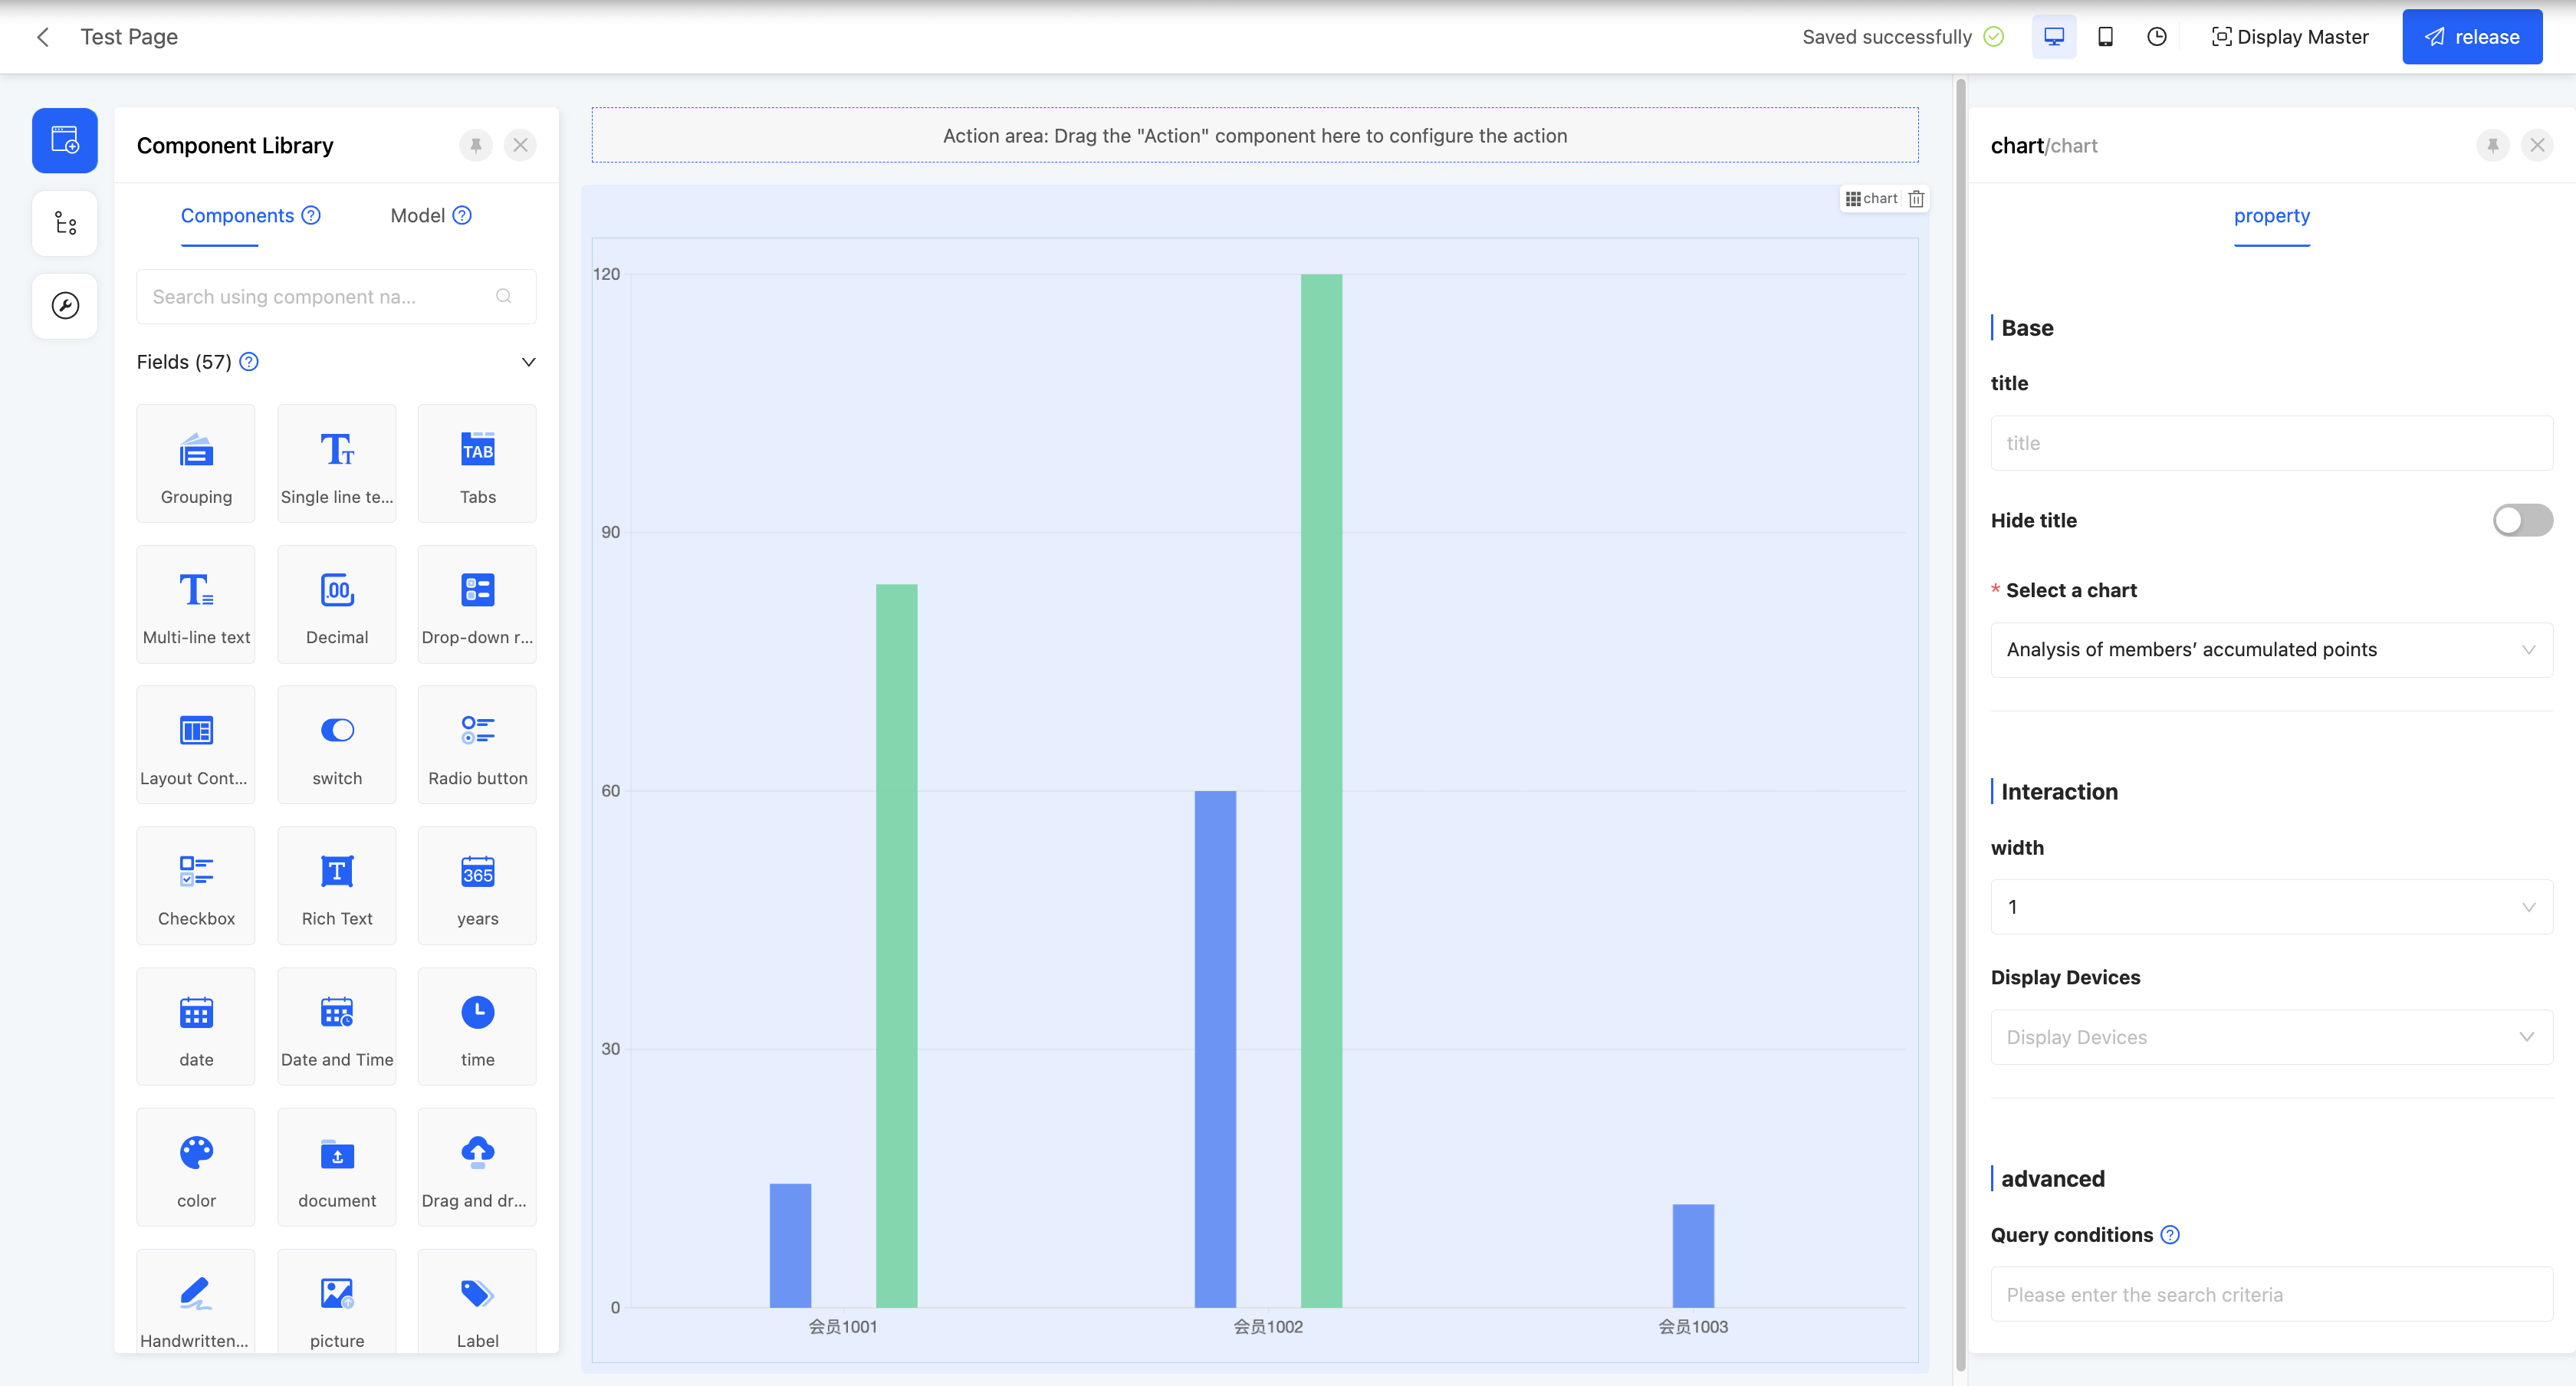Click the Query conditions help icon
The image size is (2576, 1386).
click(x=2169, y=1235)
